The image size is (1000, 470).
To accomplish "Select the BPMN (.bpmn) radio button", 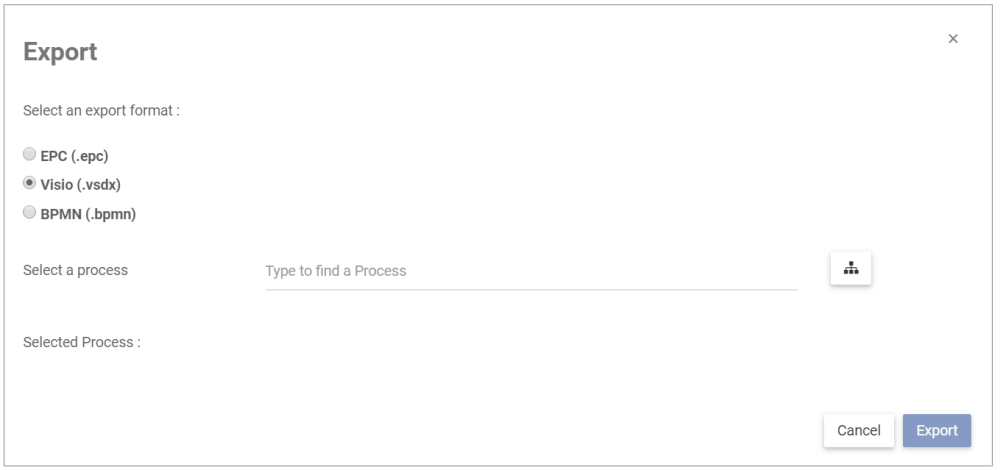I will tap(30, 213).
